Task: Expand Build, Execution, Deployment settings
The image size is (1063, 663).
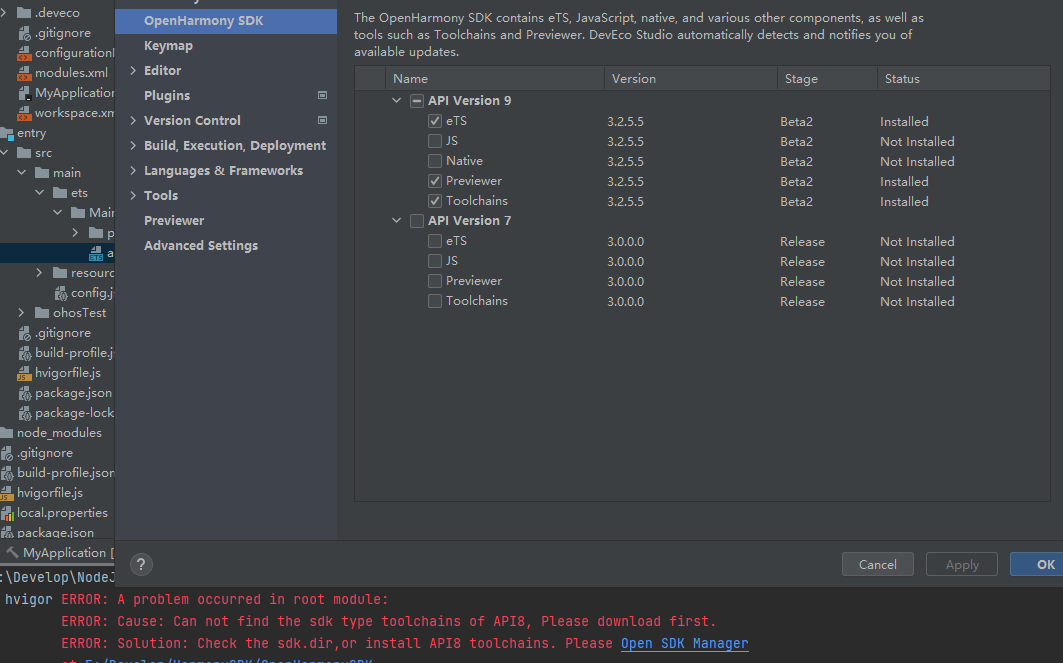Action: point(133,146)
